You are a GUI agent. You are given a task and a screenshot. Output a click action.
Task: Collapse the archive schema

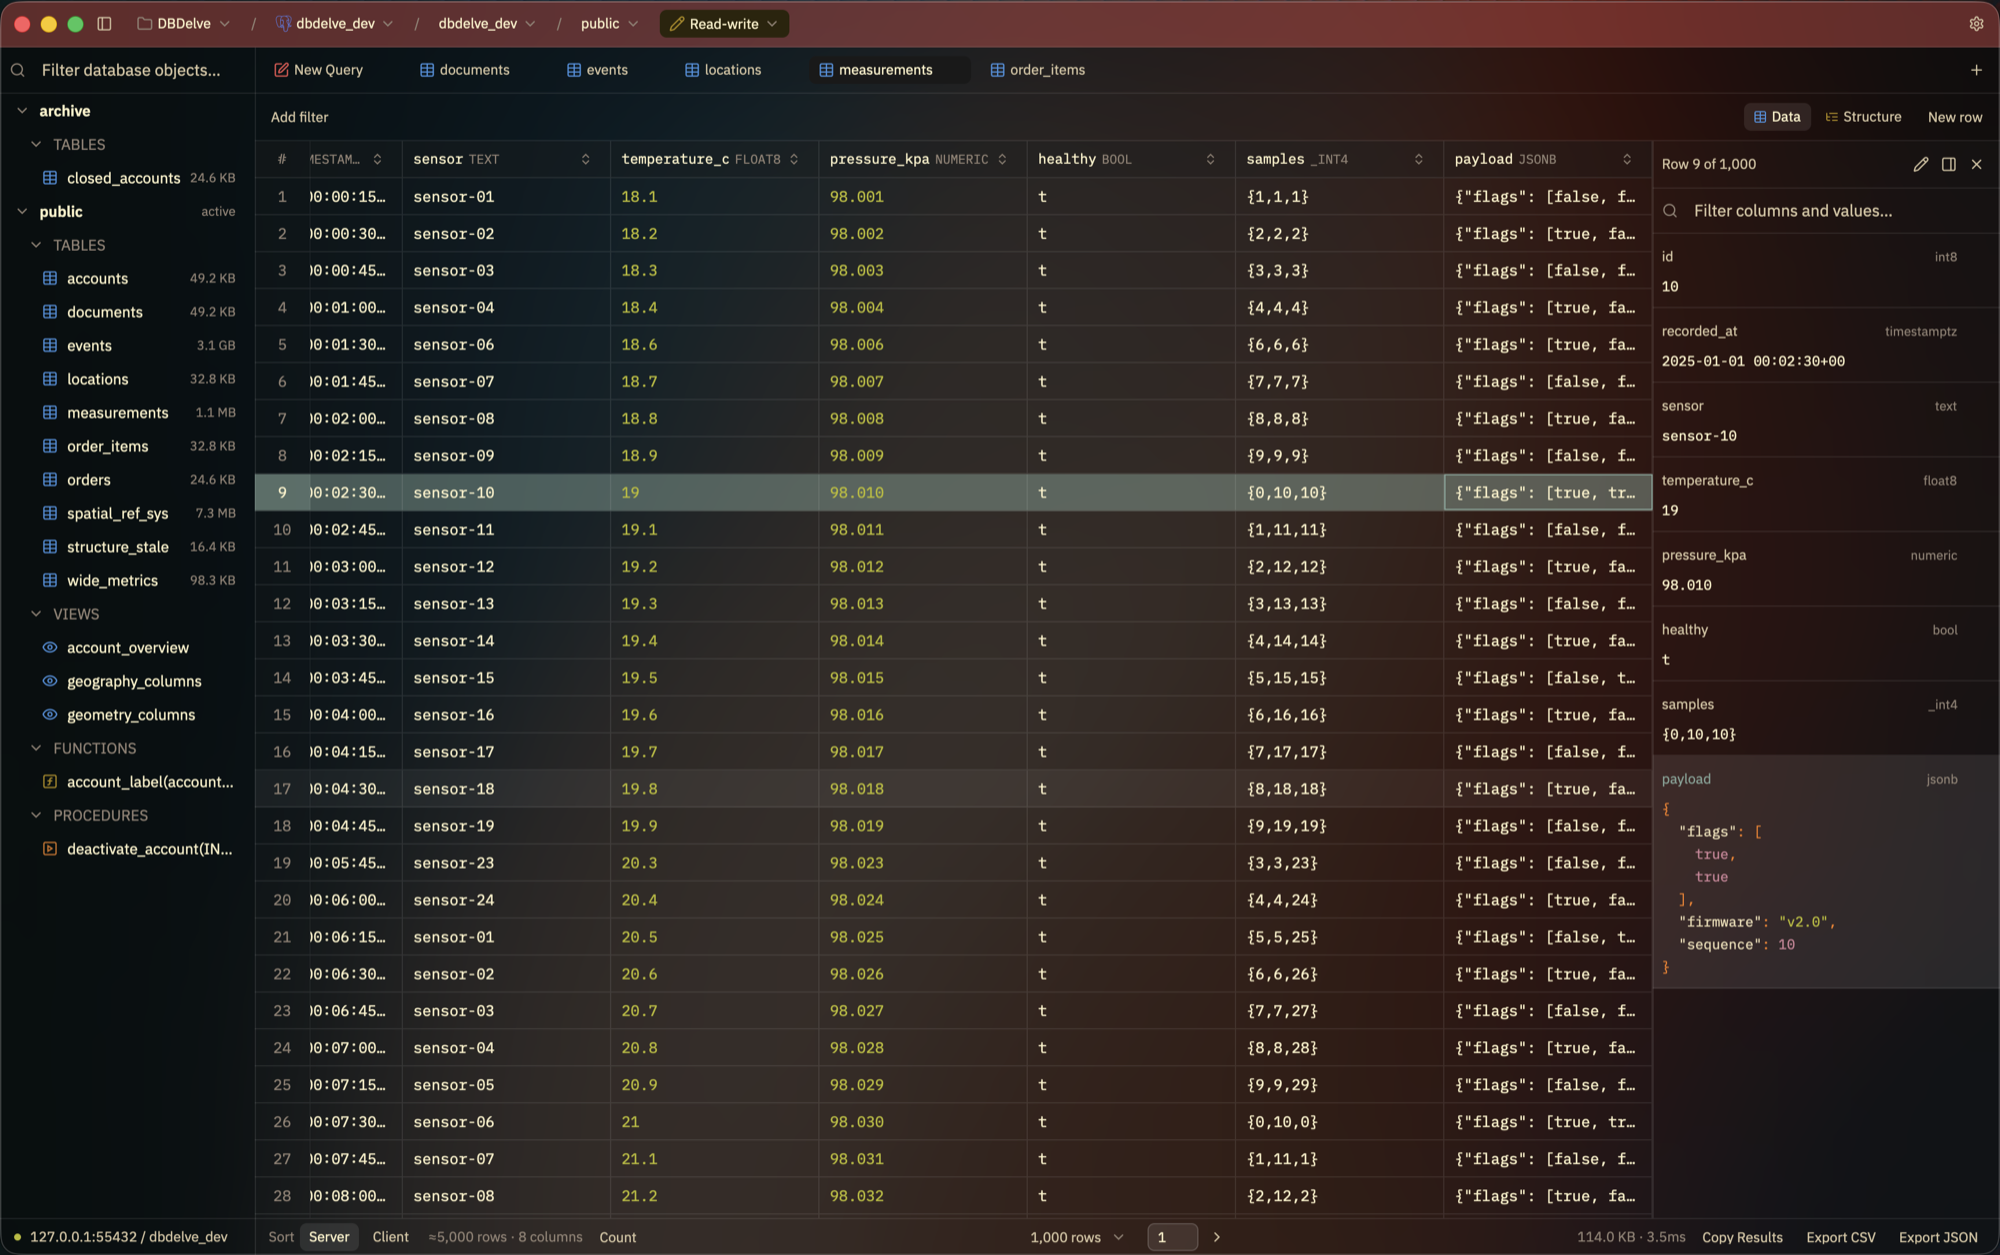click(22, 111)
